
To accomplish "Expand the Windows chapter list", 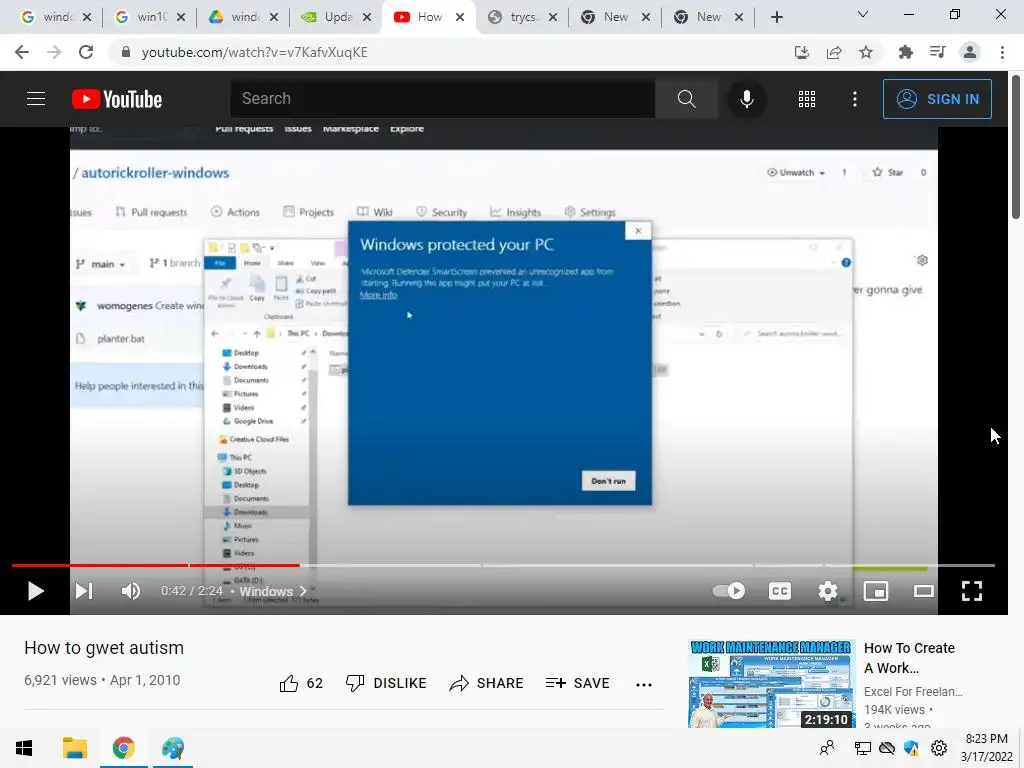I will coord(272,591).
